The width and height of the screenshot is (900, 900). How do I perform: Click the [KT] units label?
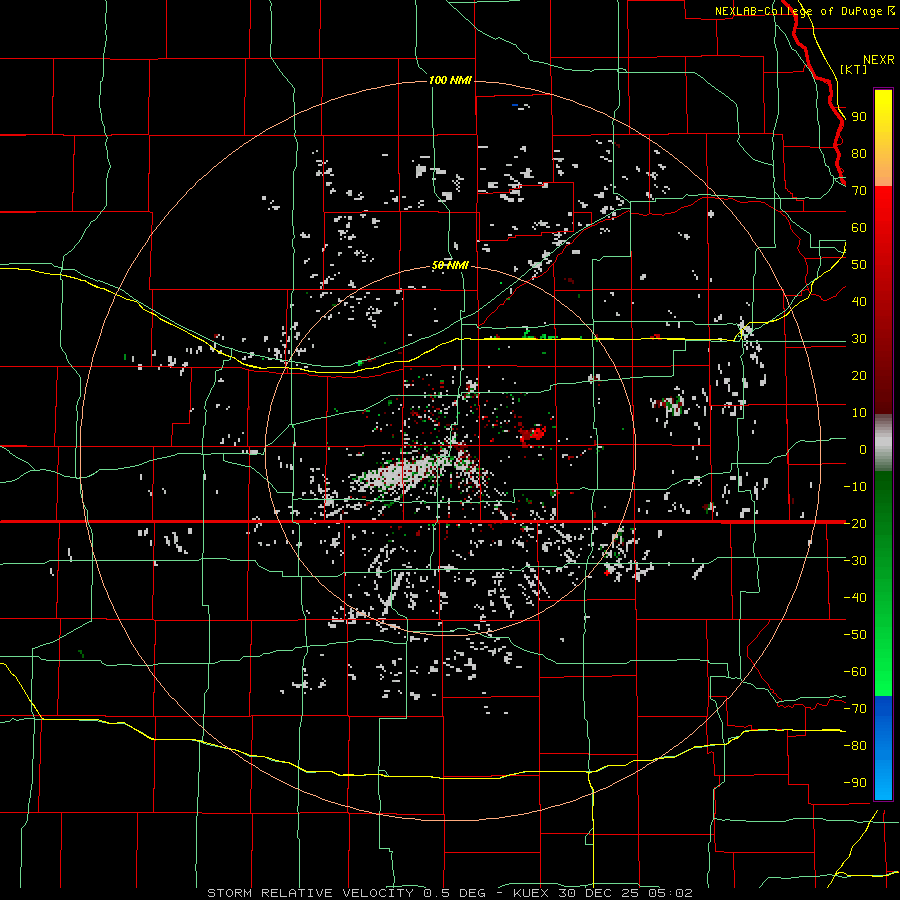[854, 69]
